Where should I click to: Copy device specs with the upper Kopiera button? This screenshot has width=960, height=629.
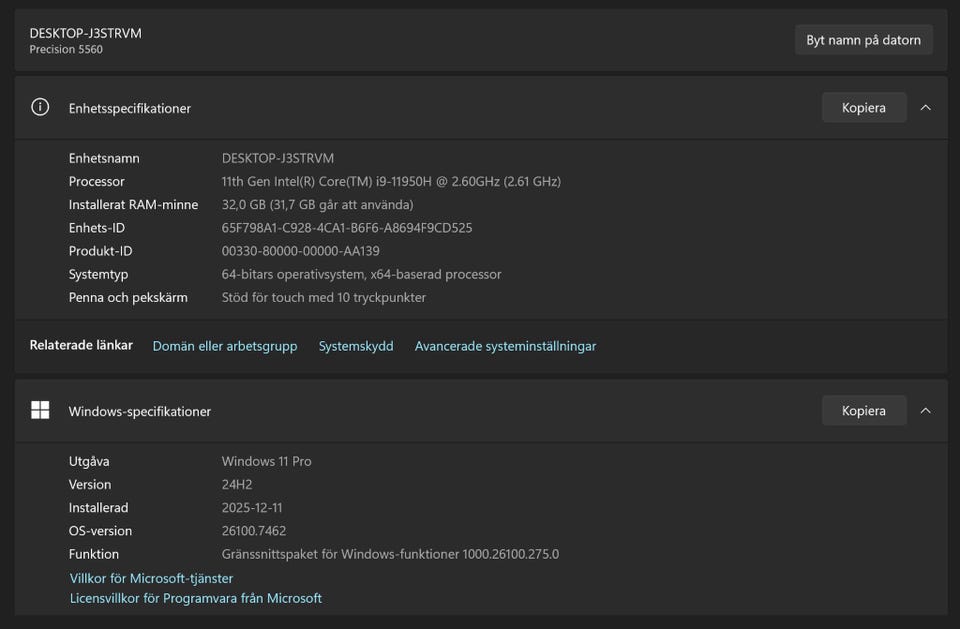point(864,107)
